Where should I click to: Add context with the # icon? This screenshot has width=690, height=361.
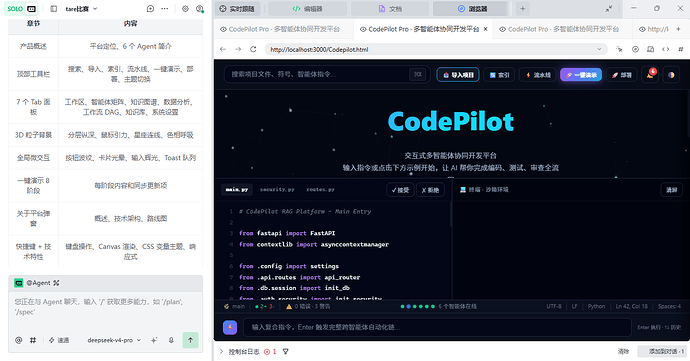point(33,340)
